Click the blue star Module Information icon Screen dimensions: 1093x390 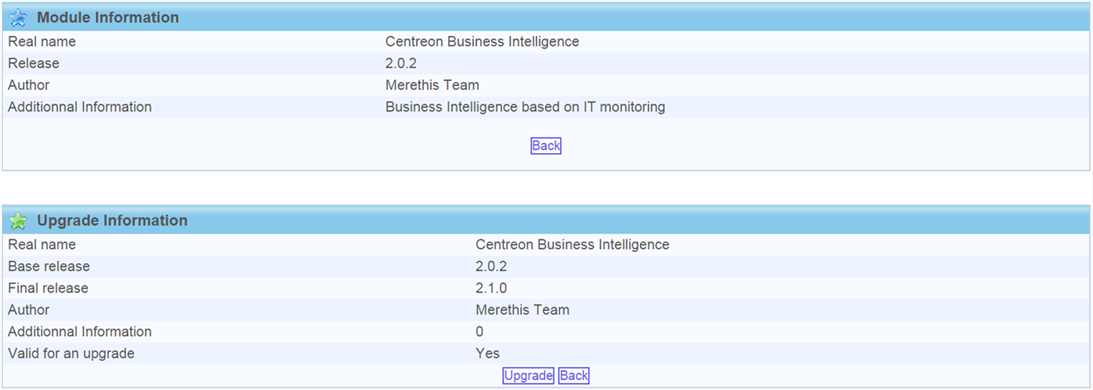18,17
